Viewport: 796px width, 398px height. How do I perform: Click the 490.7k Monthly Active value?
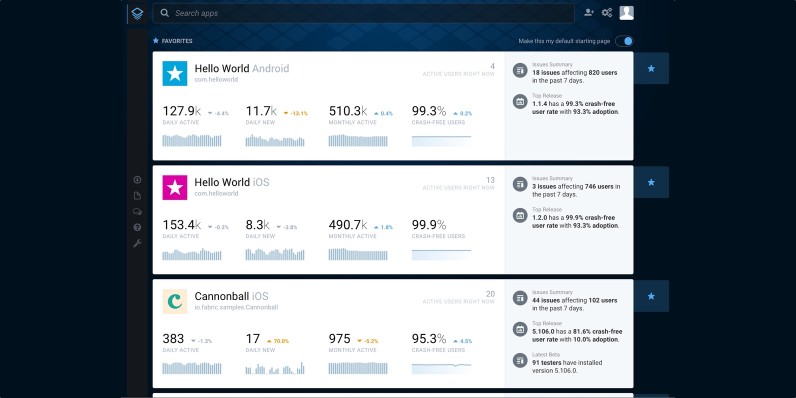pyautogui.click(x=348, y=225)
